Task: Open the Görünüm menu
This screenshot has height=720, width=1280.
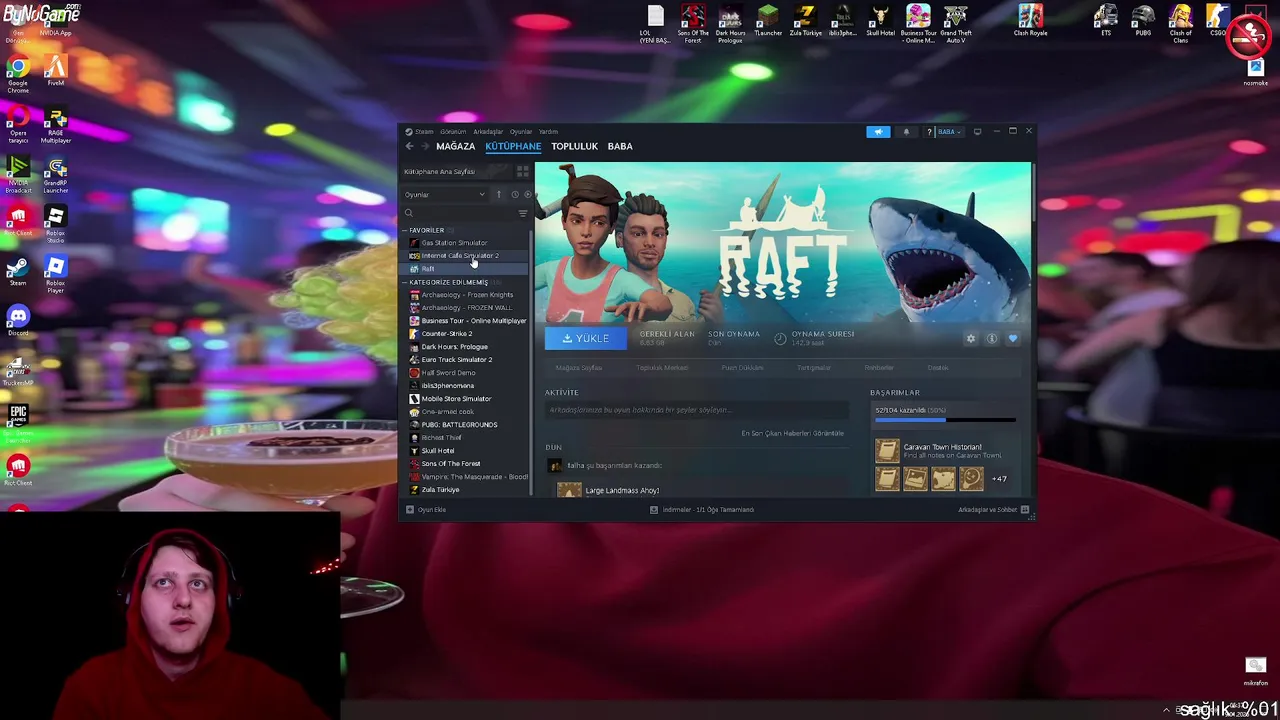Action: pos(453,131)
